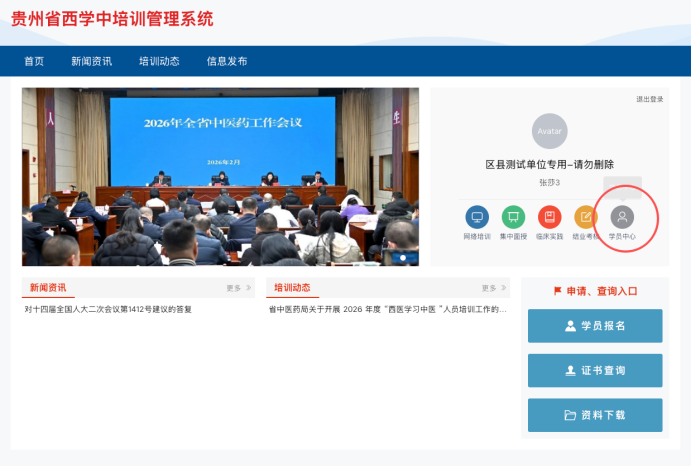The image size is (692, 467).
Task: Open news 对十四届全国人大二次会议第1412号建议的答复
Action: pos(108,309)
